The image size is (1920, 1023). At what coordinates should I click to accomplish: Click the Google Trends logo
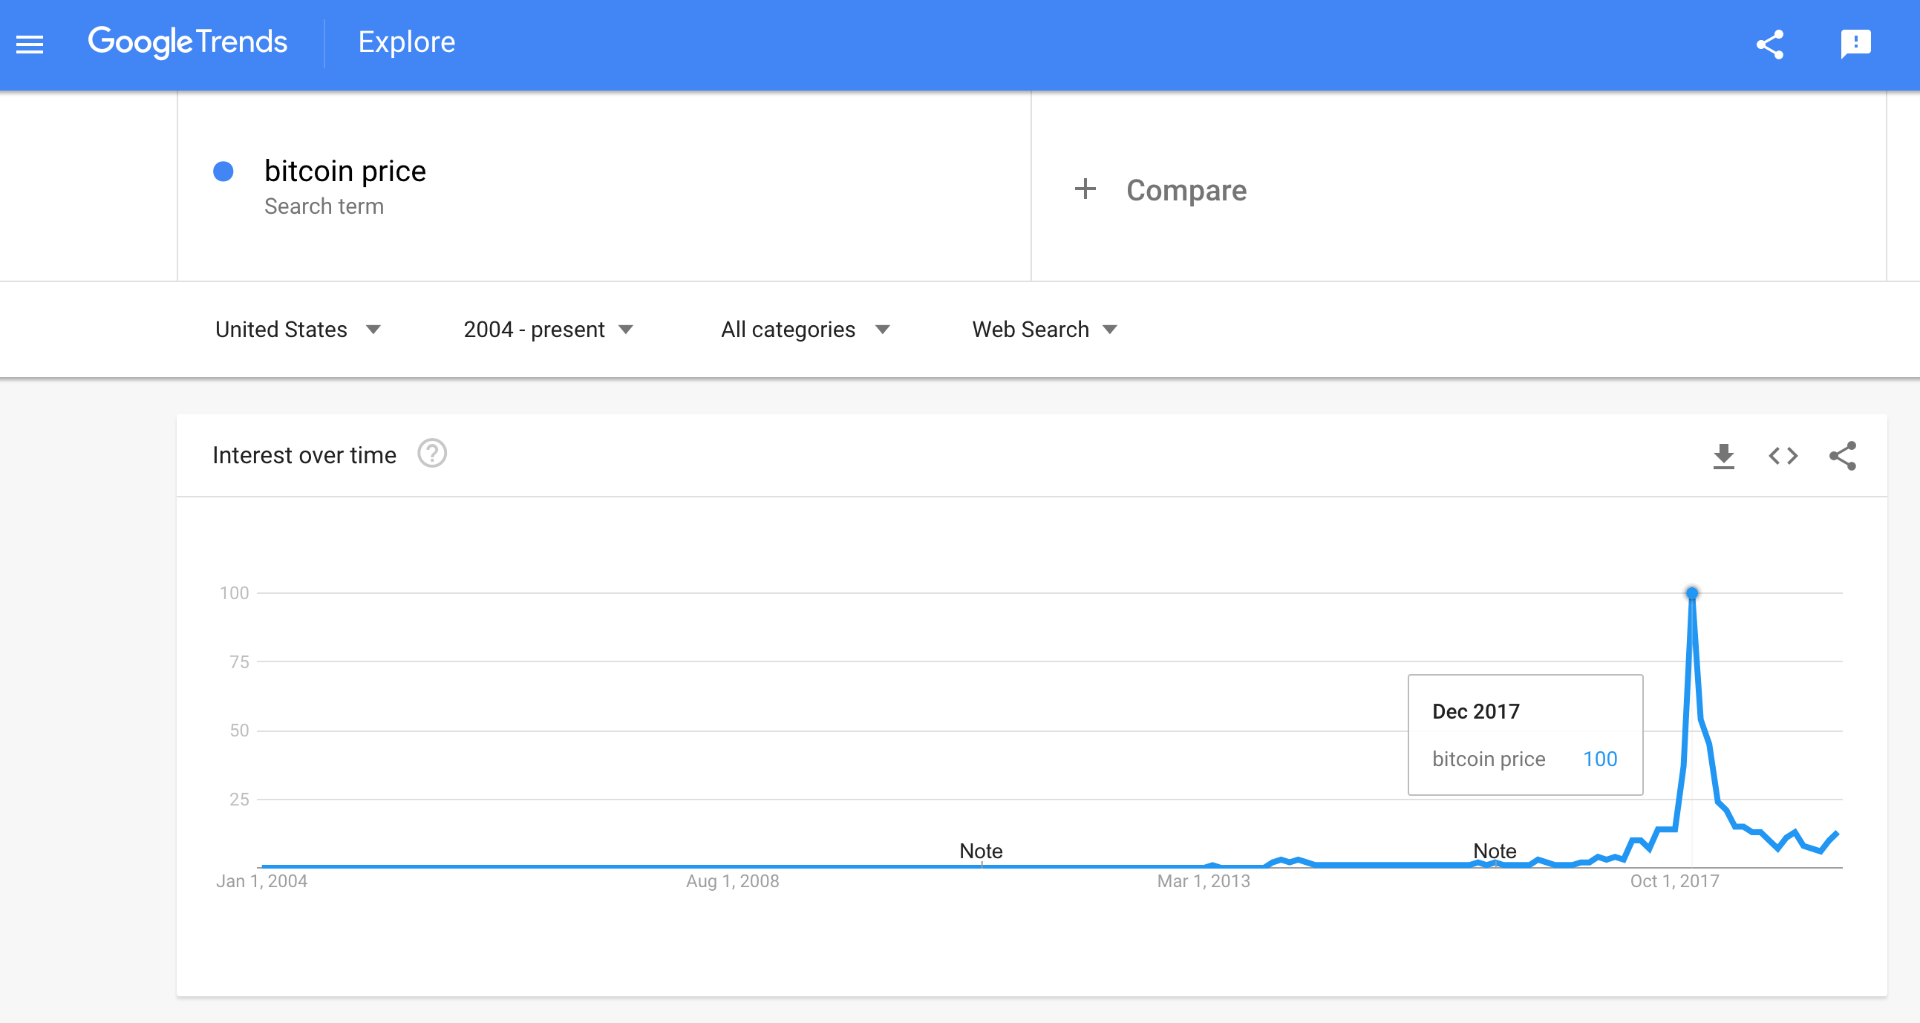click(x=188, y=42)
